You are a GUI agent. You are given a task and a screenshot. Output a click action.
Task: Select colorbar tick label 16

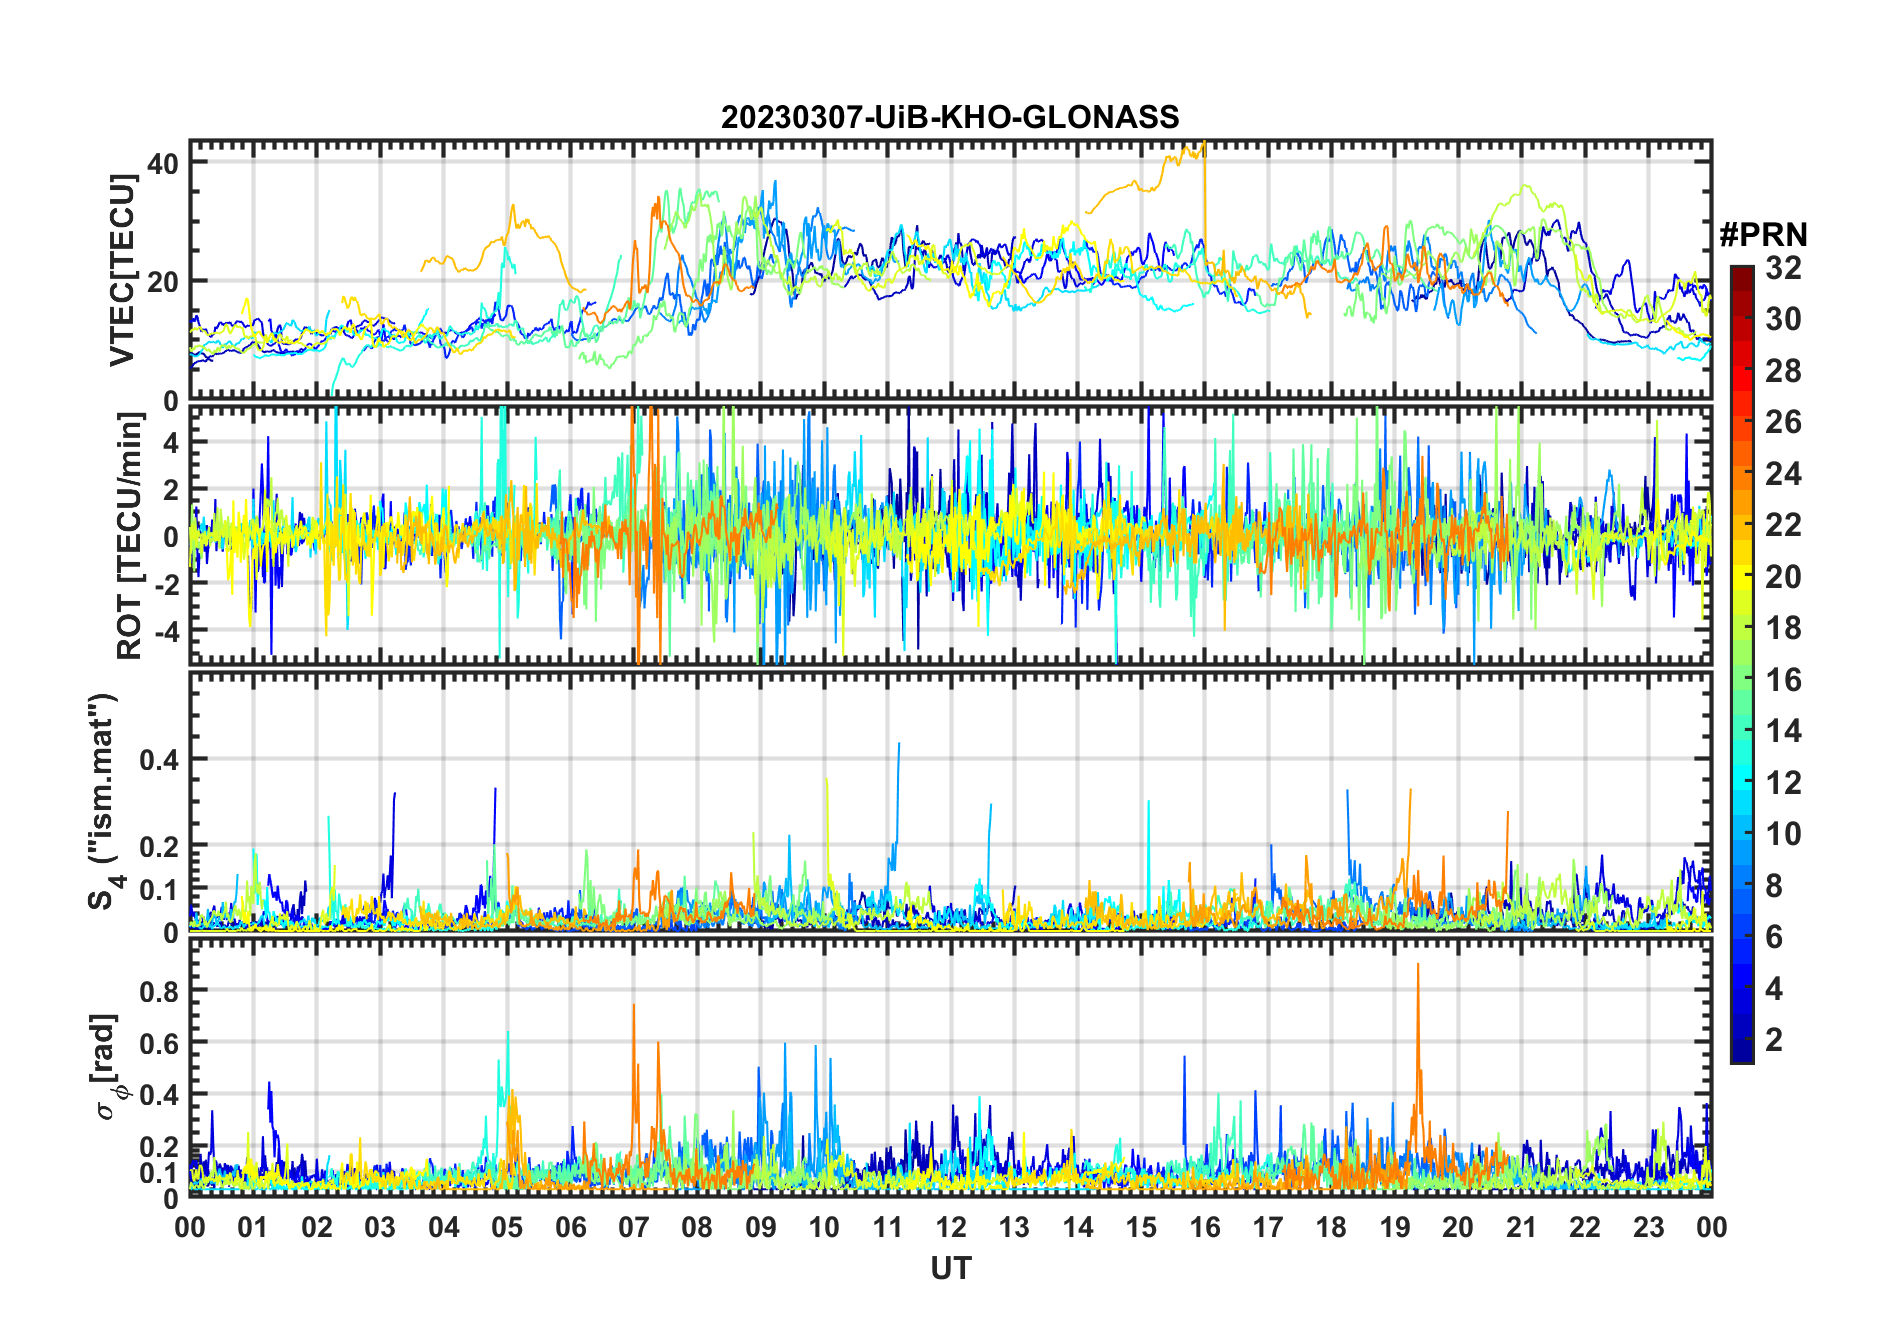coord(1783,680)
